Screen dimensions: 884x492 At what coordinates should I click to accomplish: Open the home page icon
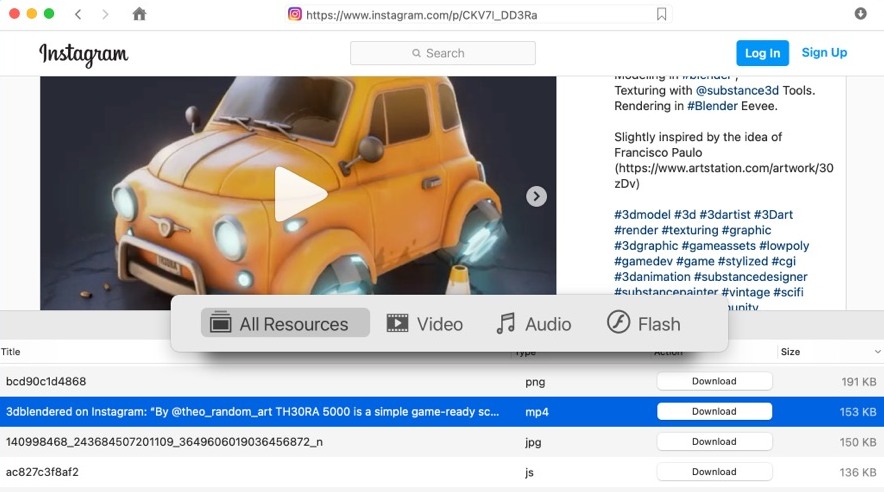point(139,14)
